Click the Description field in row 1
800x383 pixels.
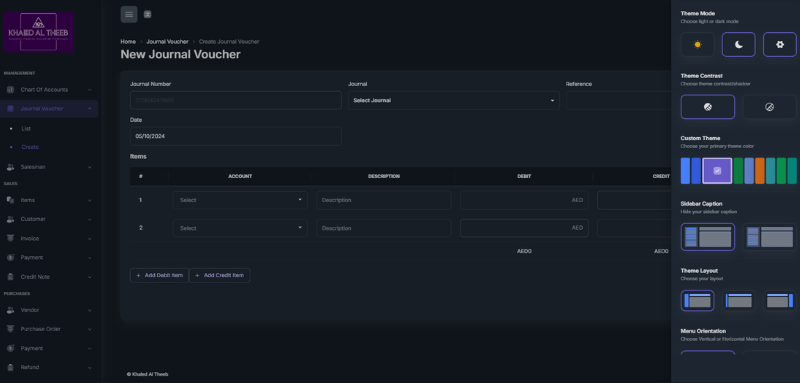point(384,200)
